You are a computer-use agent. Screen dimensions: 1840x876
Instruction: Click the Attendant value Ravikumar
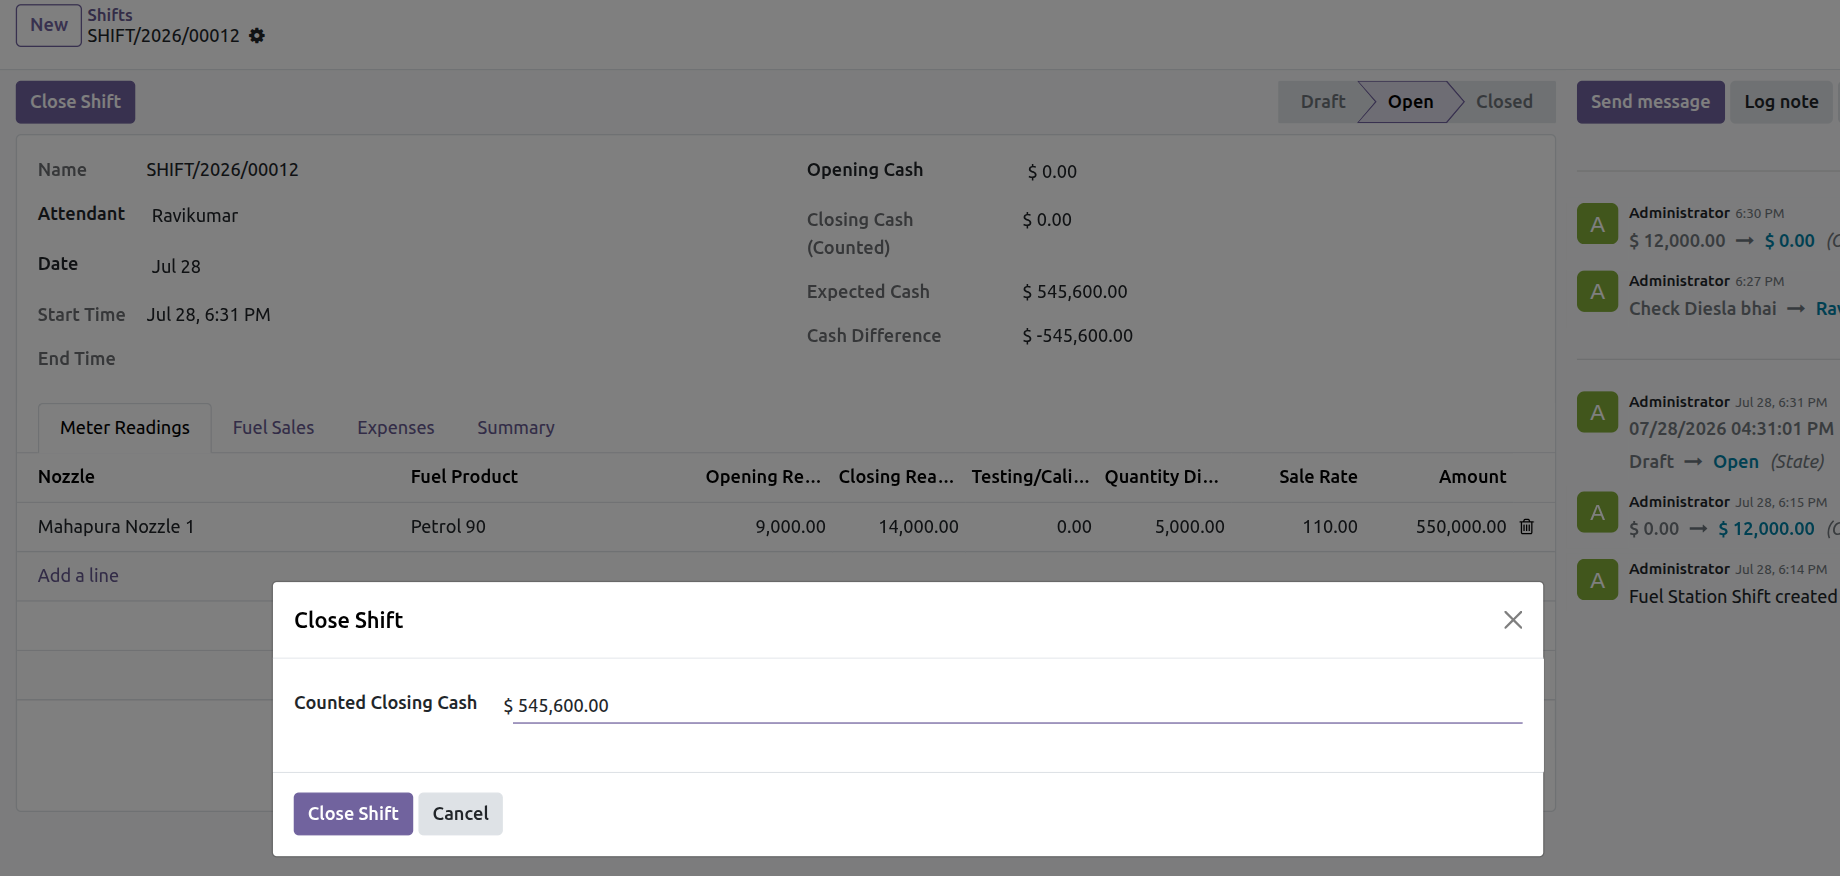point(195,216)
